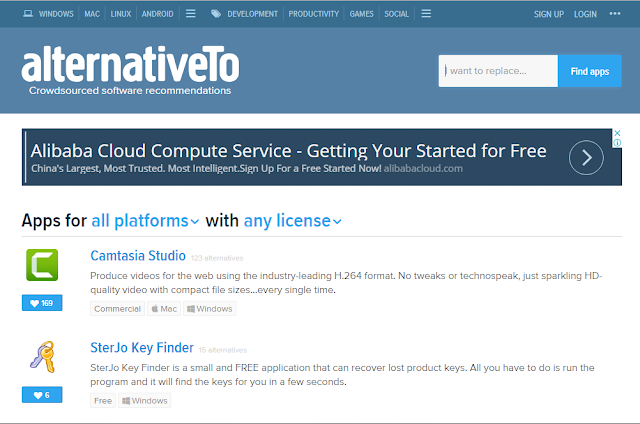Click the Find apps button
The image size is (640, 424).
click(590, 71)
